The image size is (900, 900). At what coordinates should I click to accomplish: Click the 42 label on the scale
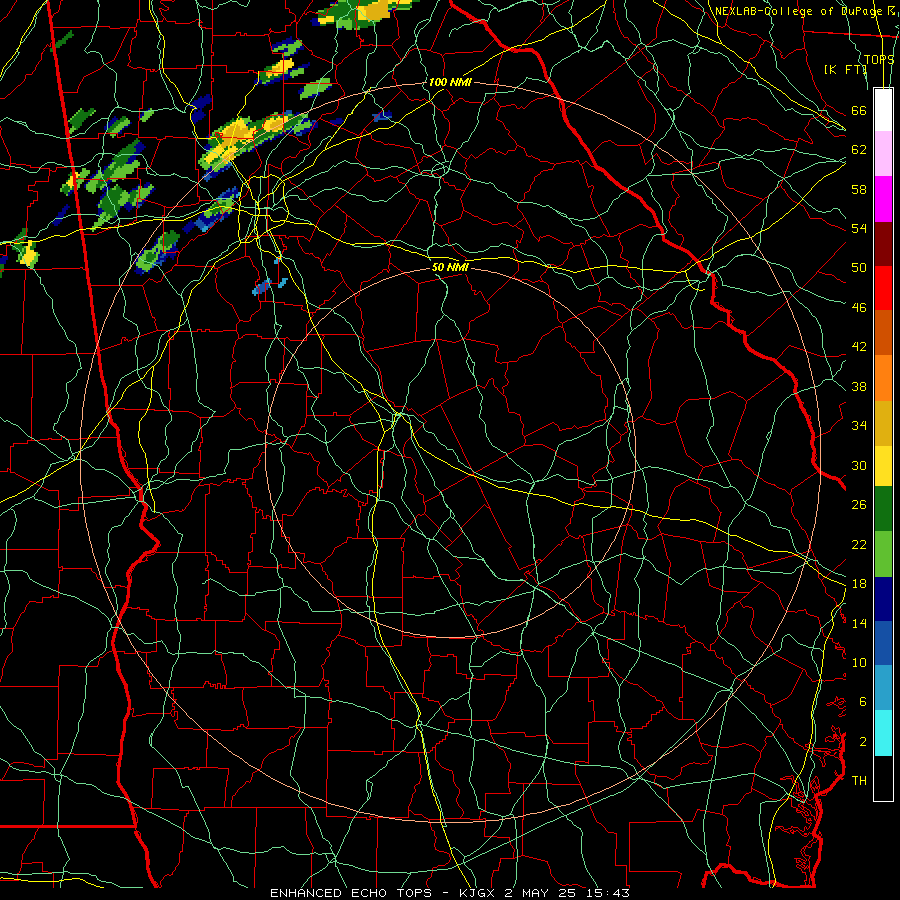[859, 347]
